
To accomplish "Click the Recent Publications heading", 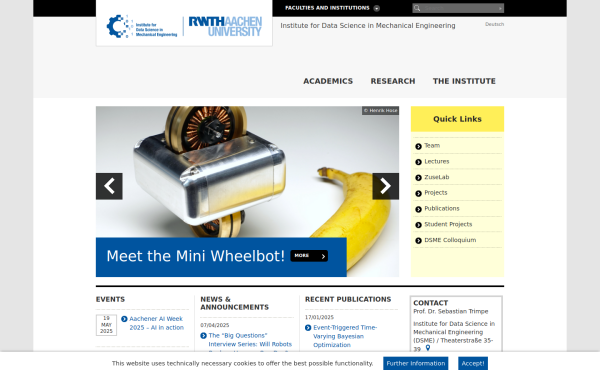I will 348,300.
